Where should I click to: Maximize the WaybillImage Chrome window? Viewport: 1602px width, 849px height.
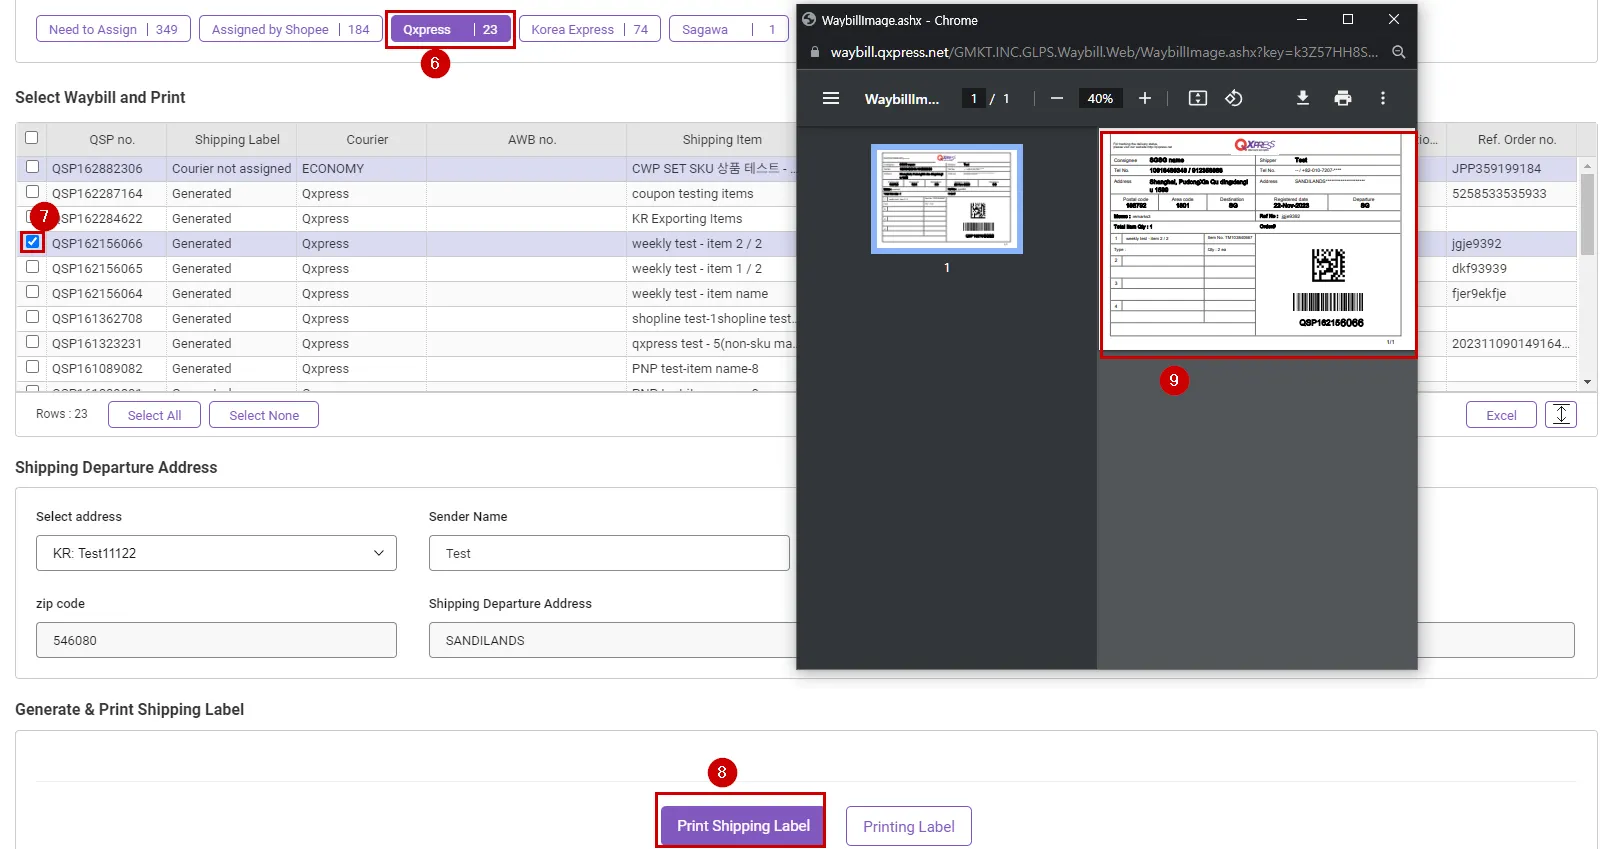(x=1348, y=19)
